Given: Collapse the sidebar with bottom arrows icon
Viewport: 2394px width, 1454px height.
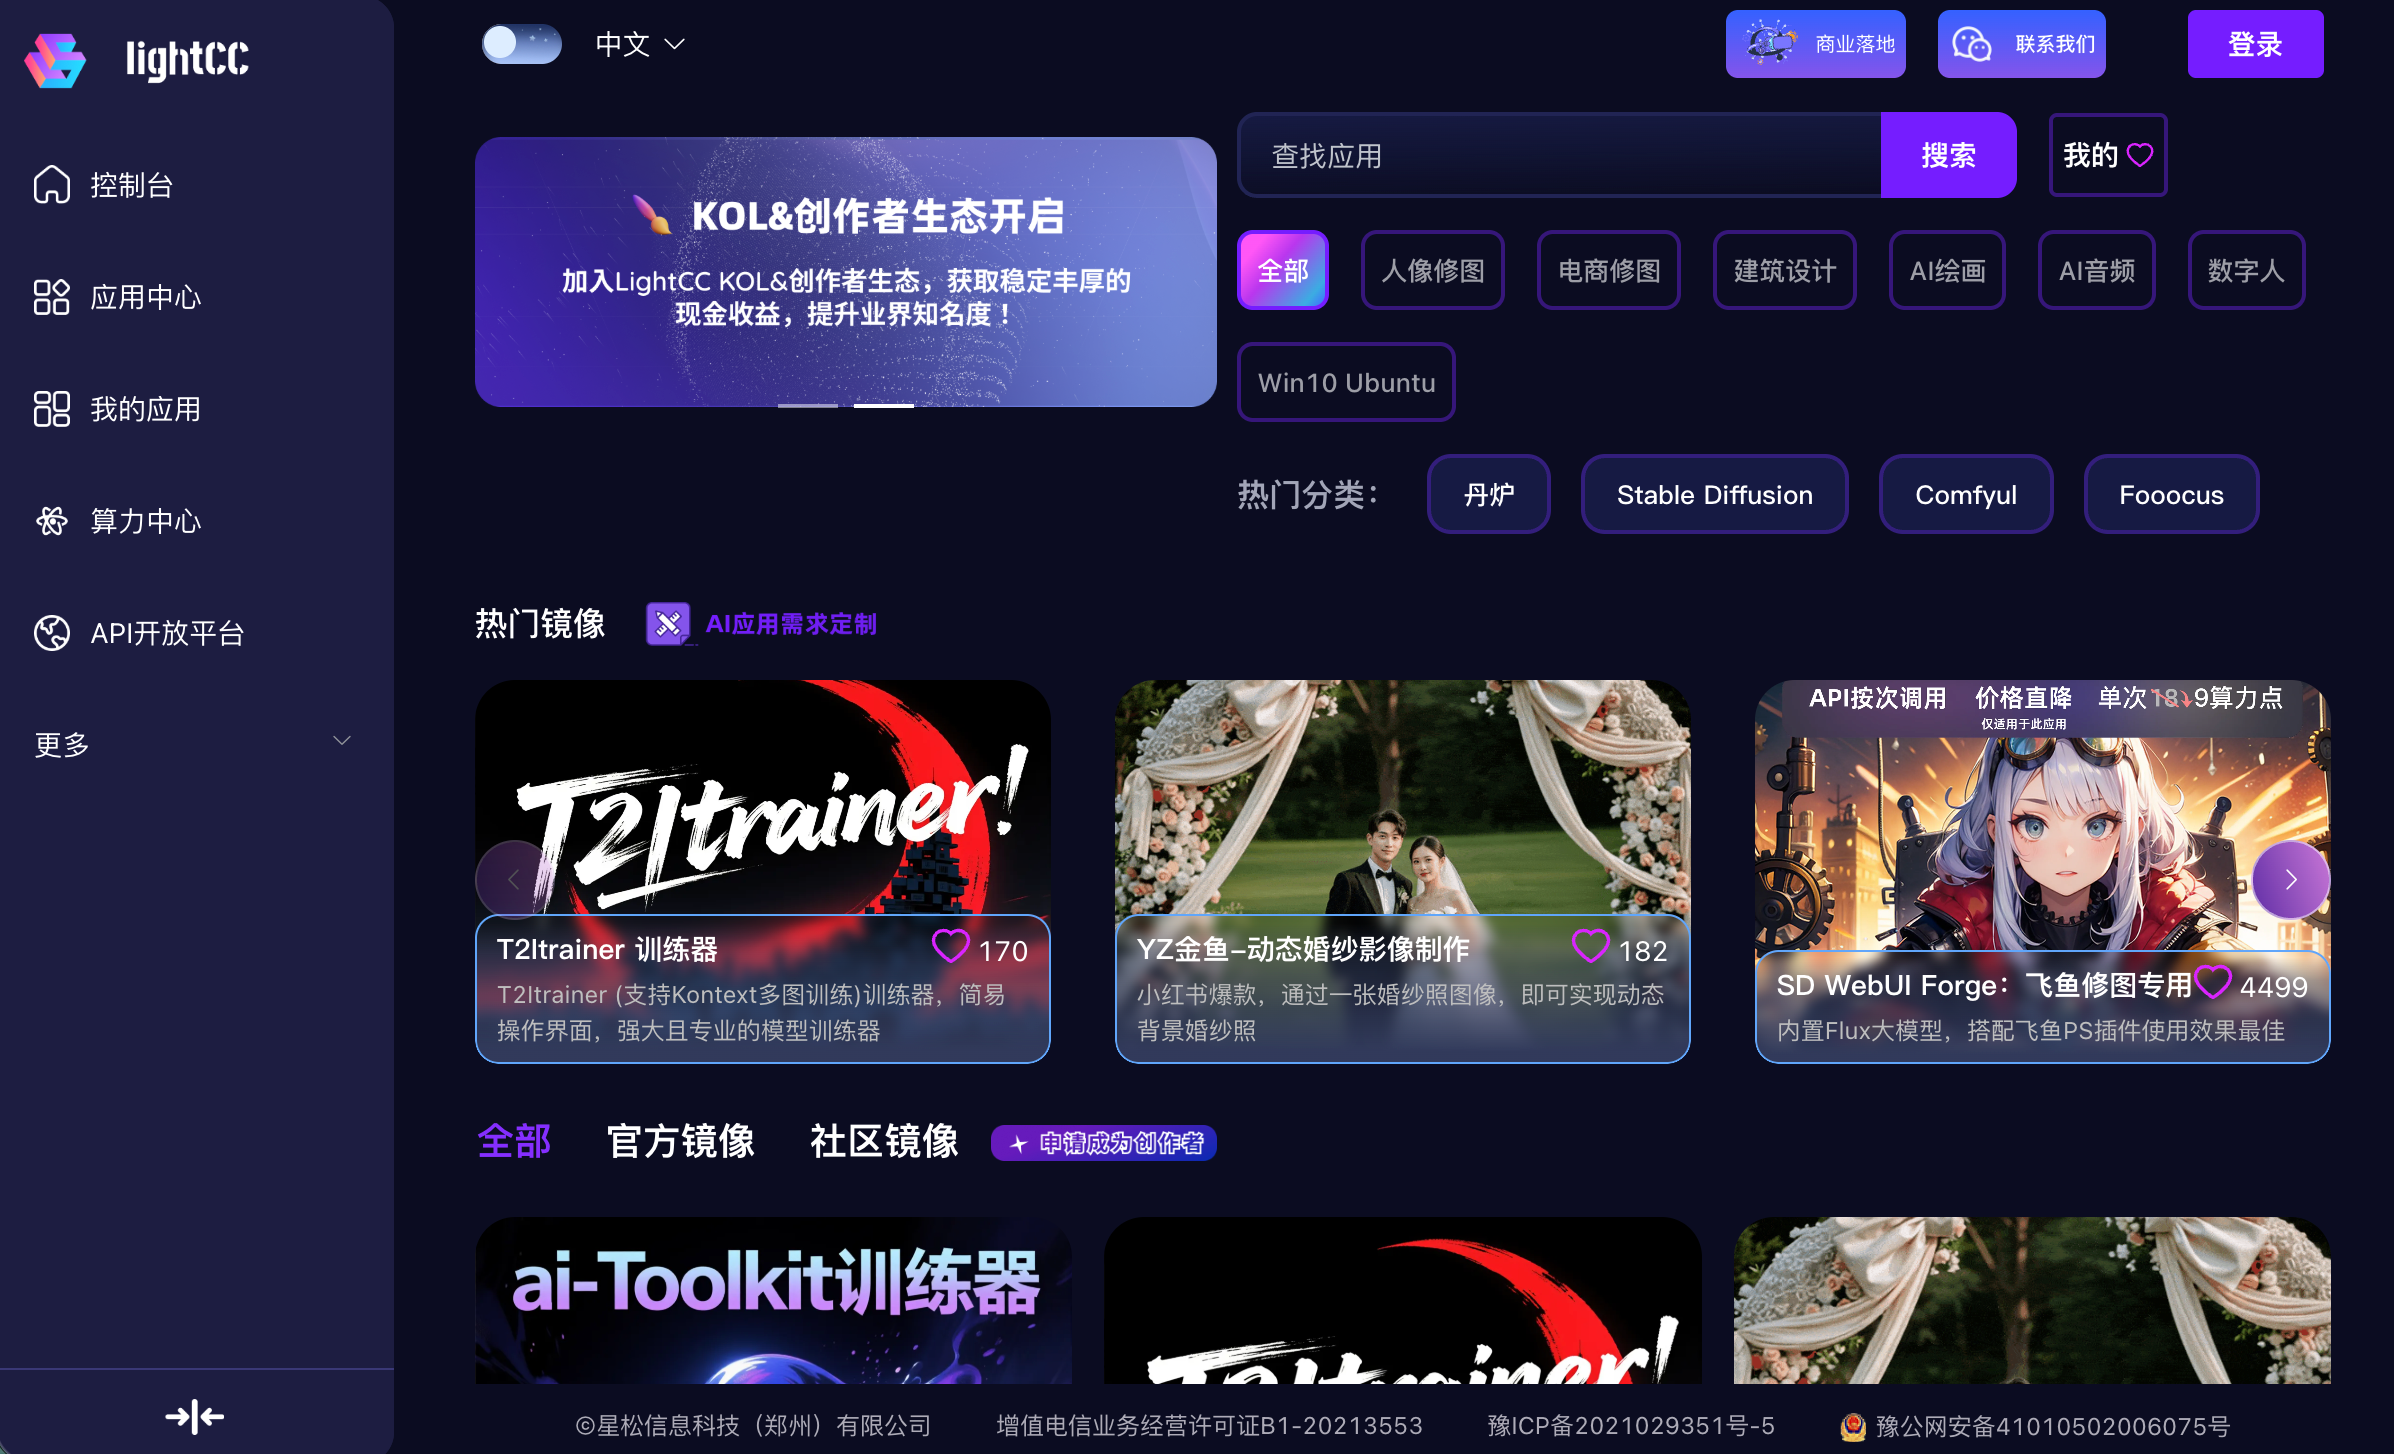Looking at the screenshot, I should 195,1416.
